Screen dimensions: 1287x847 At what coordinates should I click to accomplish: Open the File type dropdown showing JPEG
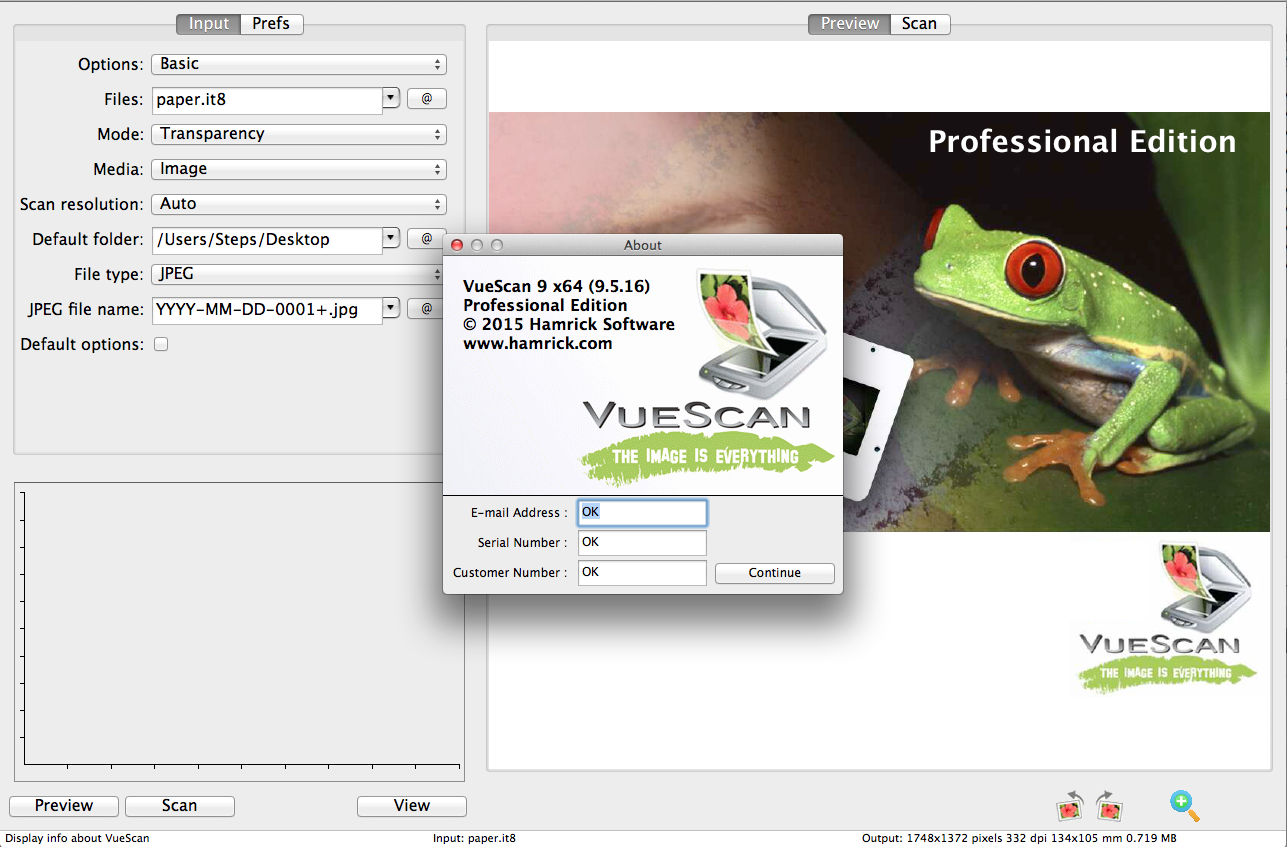[x=299, y=274]
